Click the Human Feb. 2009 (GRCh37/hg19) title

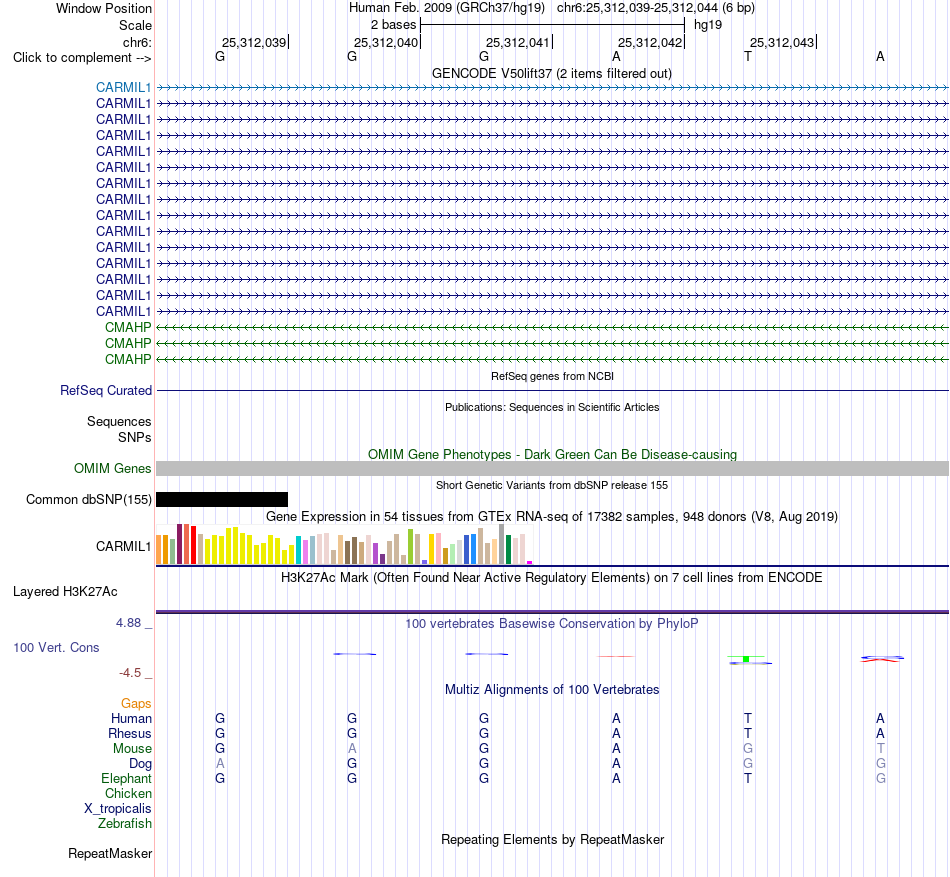(447, 8)
